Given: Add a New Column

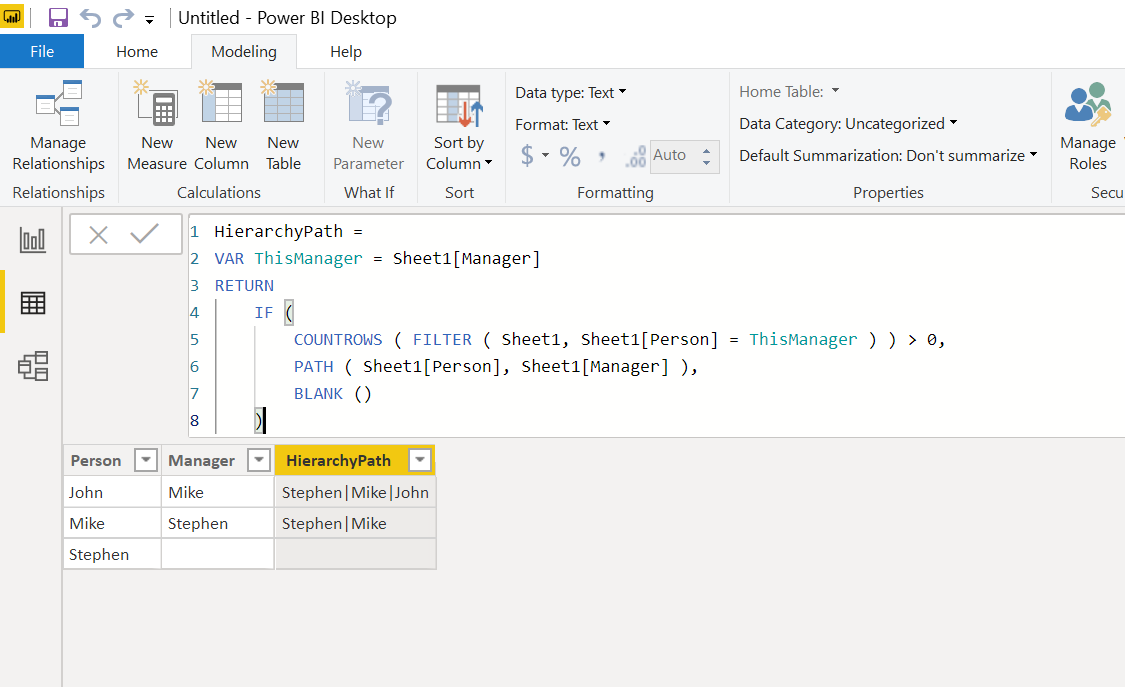Looking at the screenshot, I should click(x=221, y=126).
